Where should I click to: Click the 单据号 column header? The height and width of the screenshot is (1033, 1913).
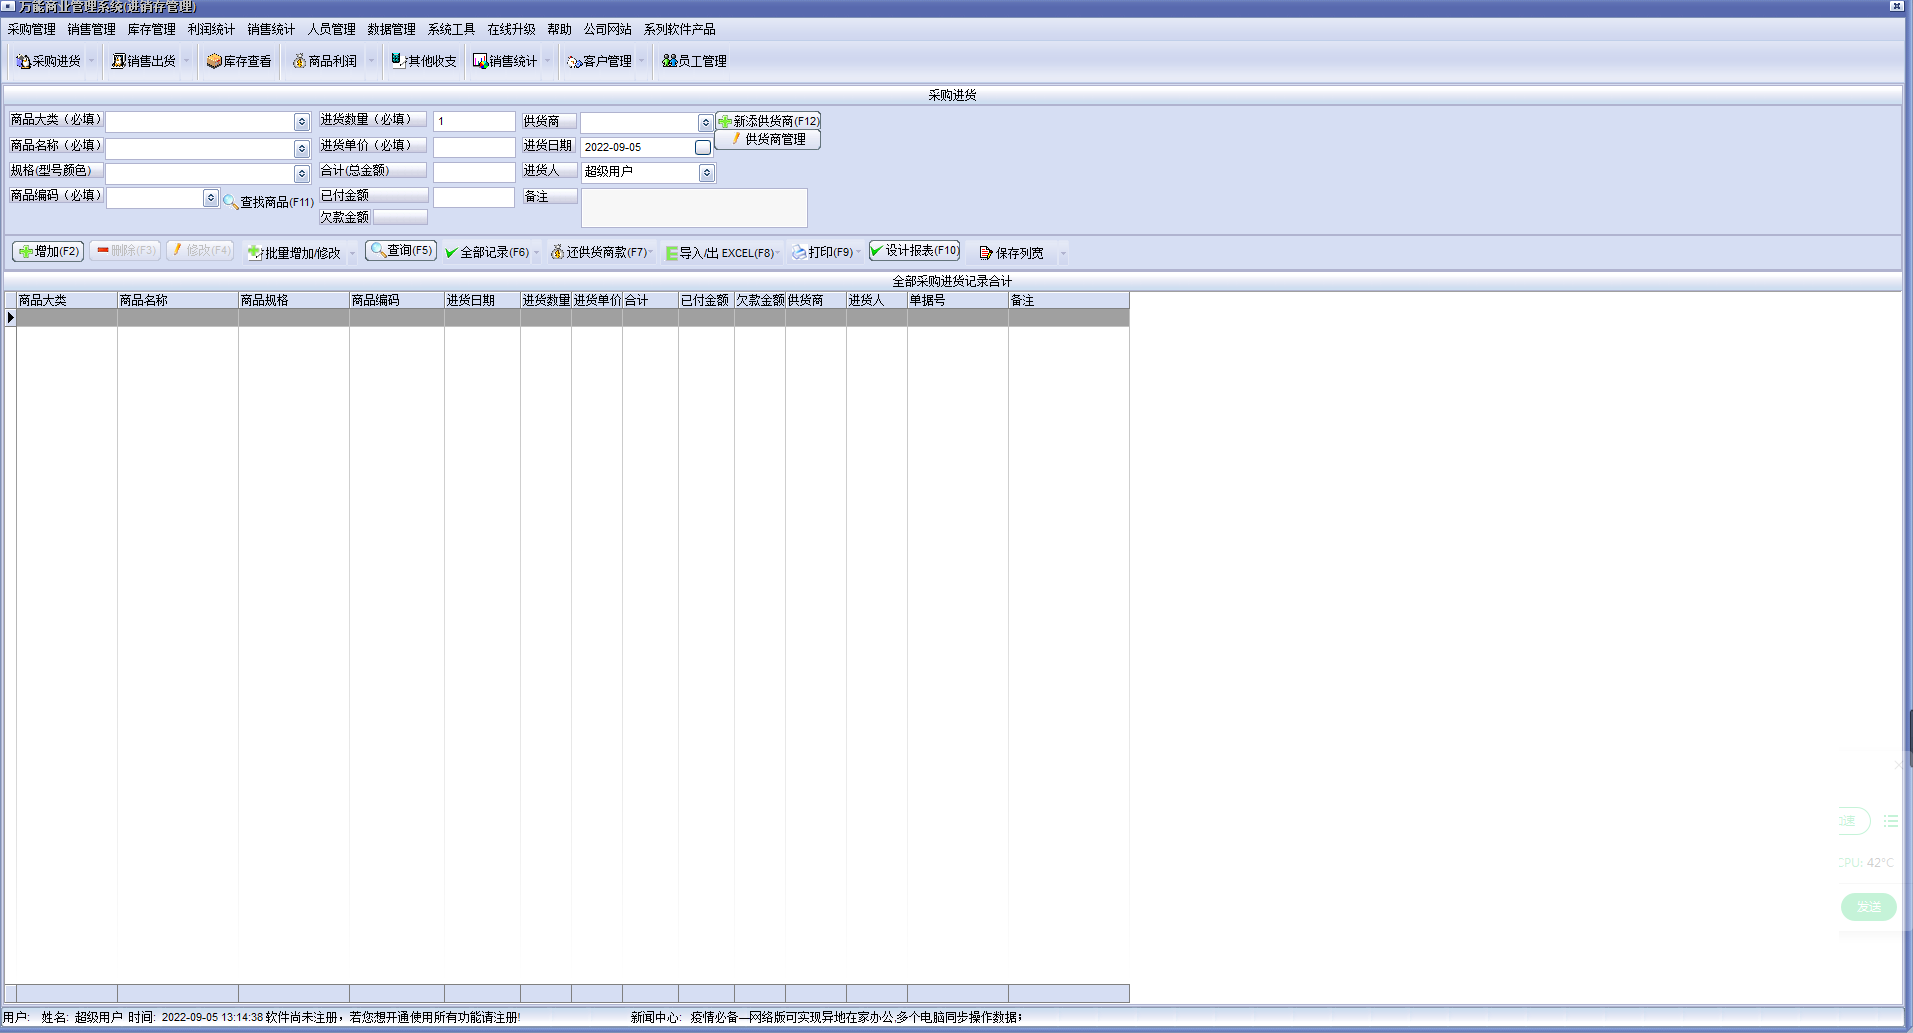click(x=957, y=300)
